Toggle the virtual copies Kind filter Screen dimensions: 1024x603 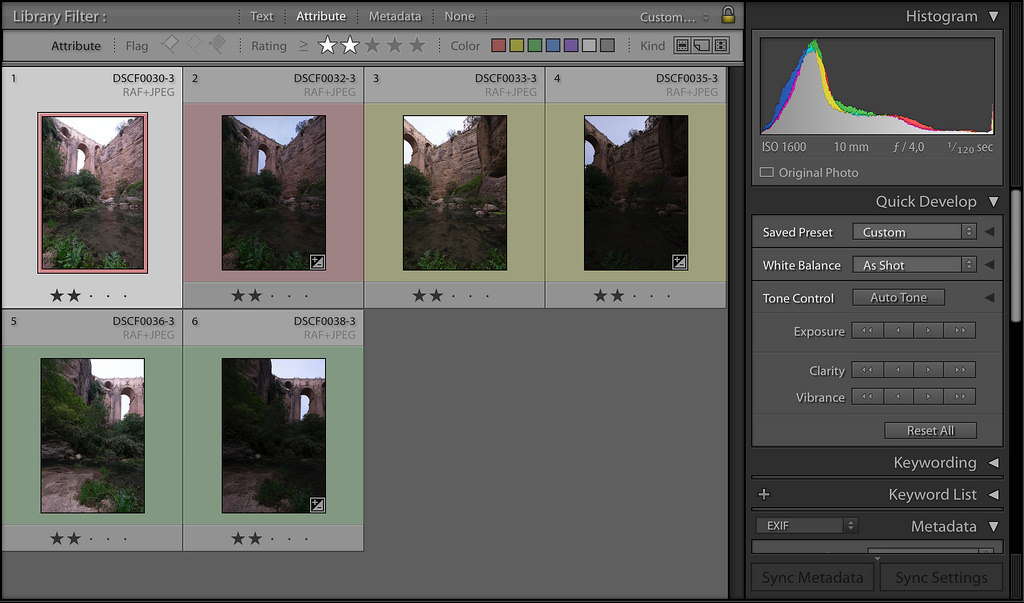tap(701, 45)
